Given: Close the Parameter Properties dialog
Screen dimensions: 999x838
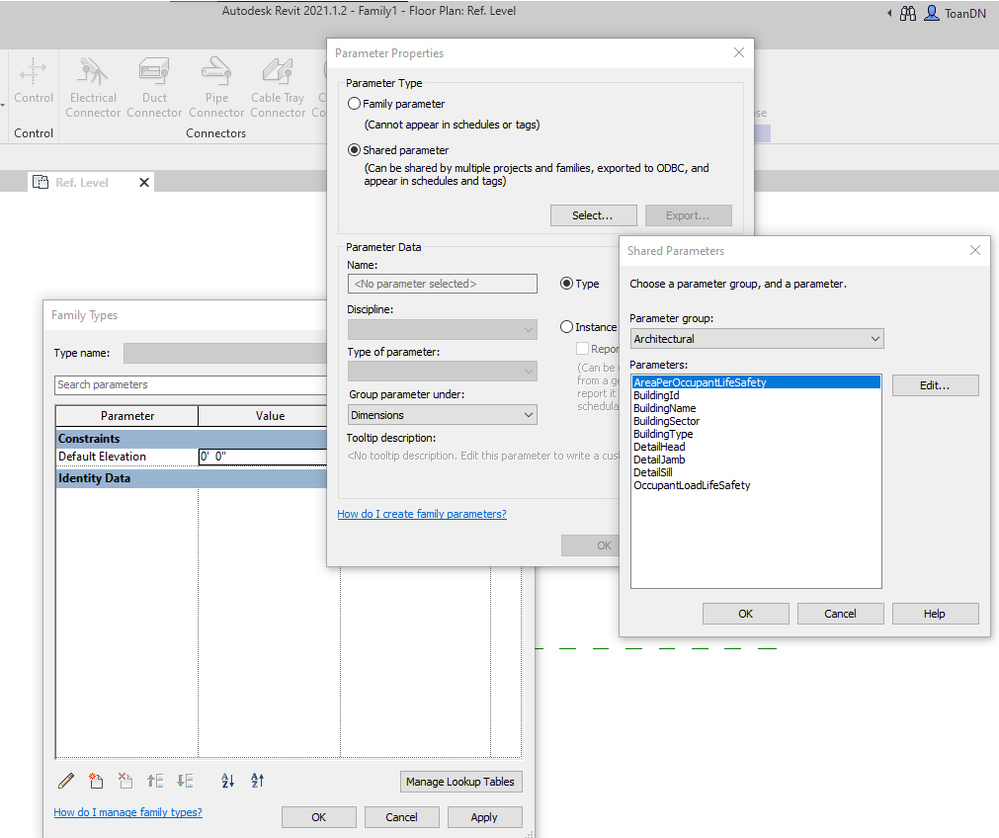Looking at the screenshot, I should tap(738, 52).
